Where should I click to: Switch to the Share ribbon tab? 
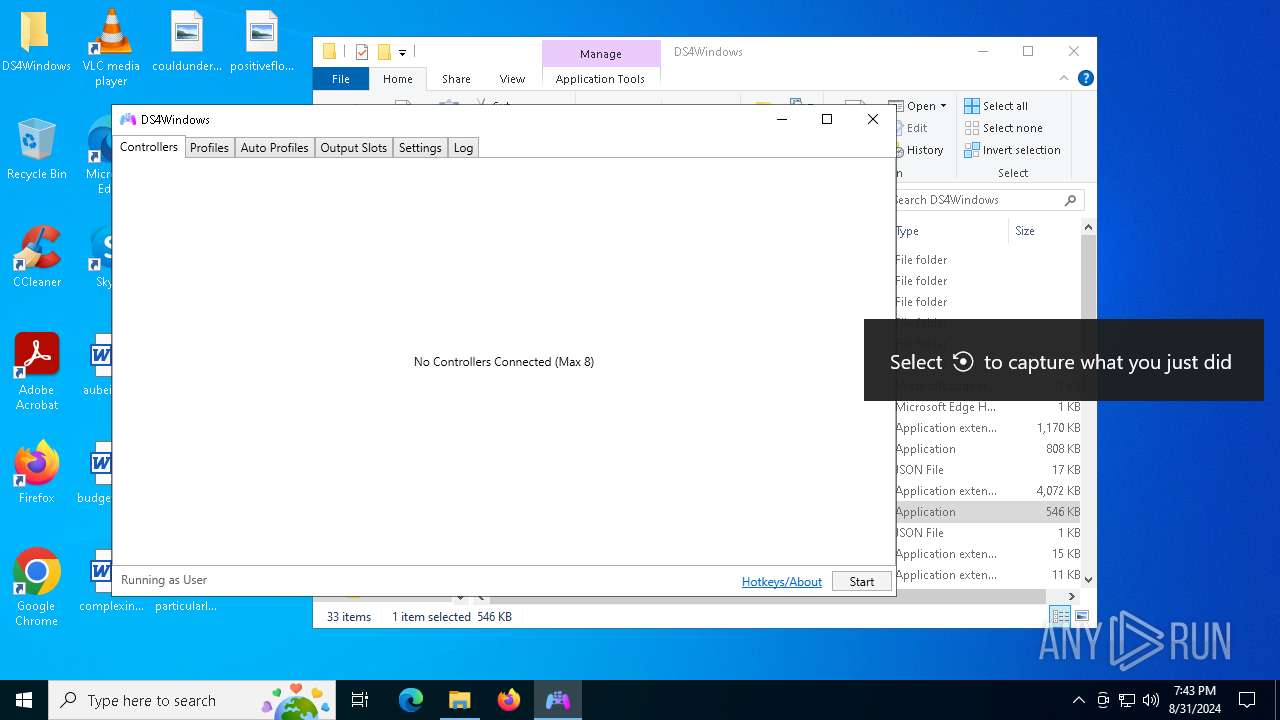(456, 79)
